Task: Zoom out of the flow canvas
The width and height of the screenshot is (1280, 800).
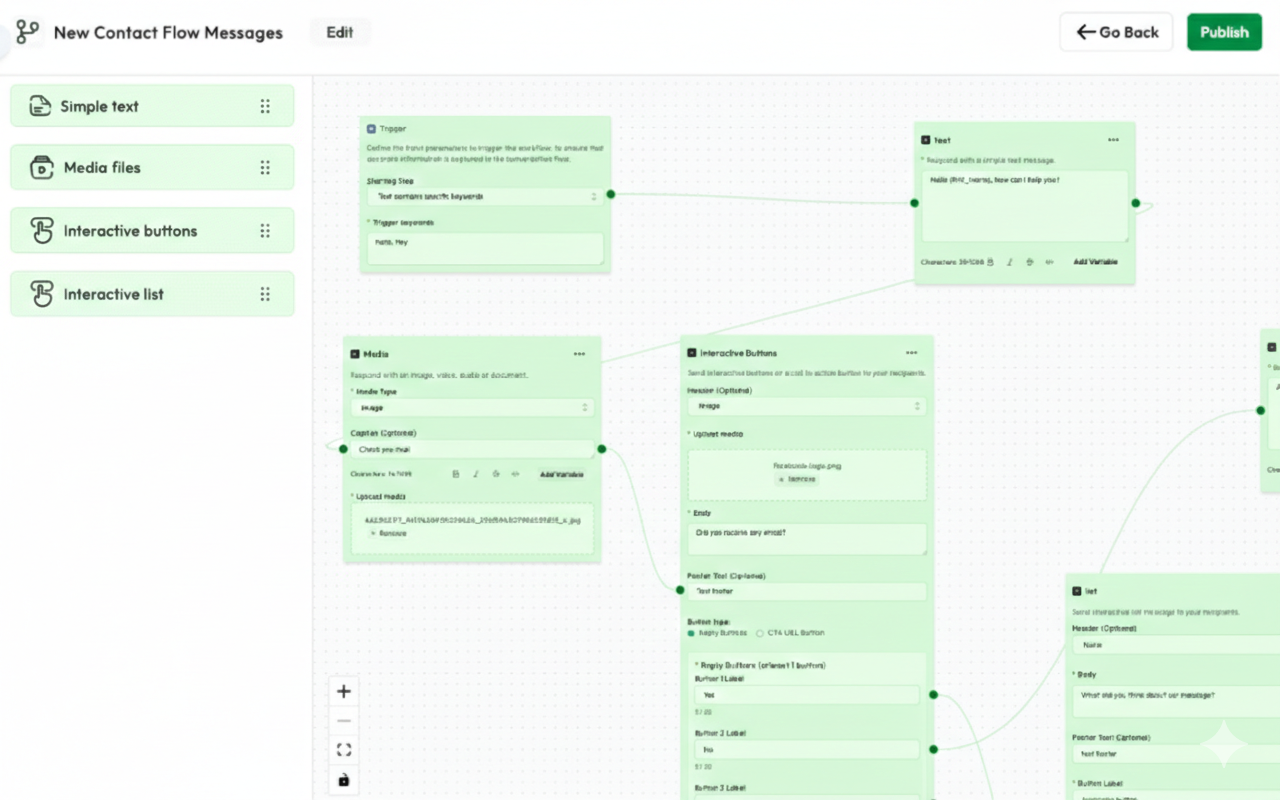Action: pos(344,721)
